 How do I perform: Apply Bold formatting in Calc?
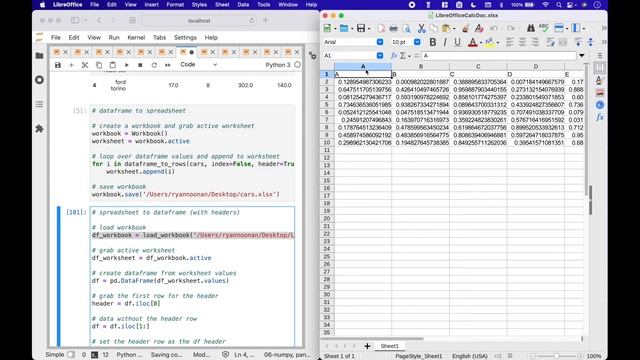[x=433, y=42]
